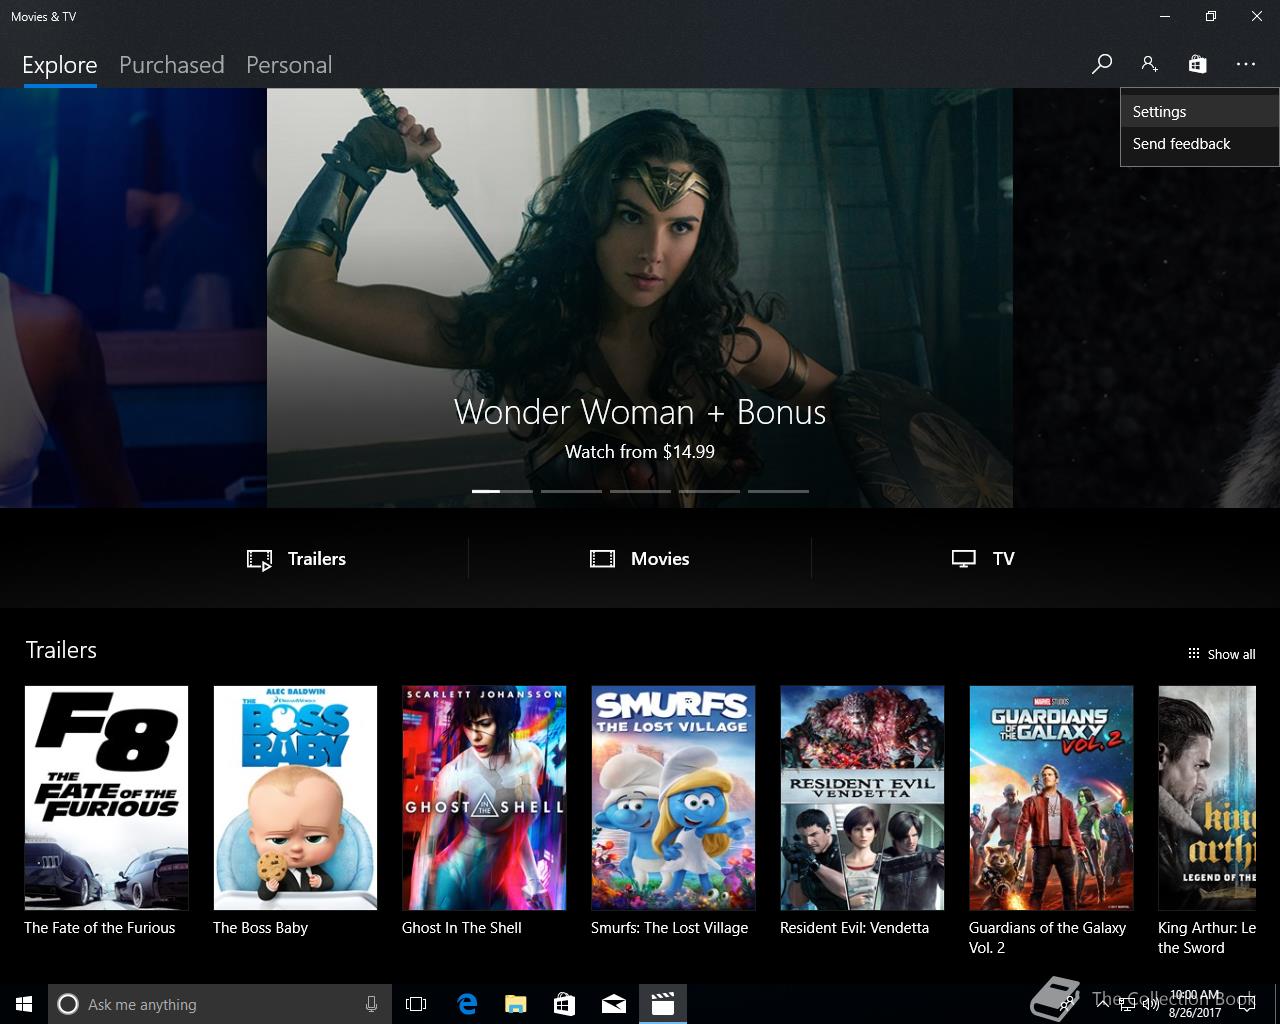The height and width of the screenshot is (1024, 1280).
Task: Click the Show all grid icon
Action: [1193, 653]
